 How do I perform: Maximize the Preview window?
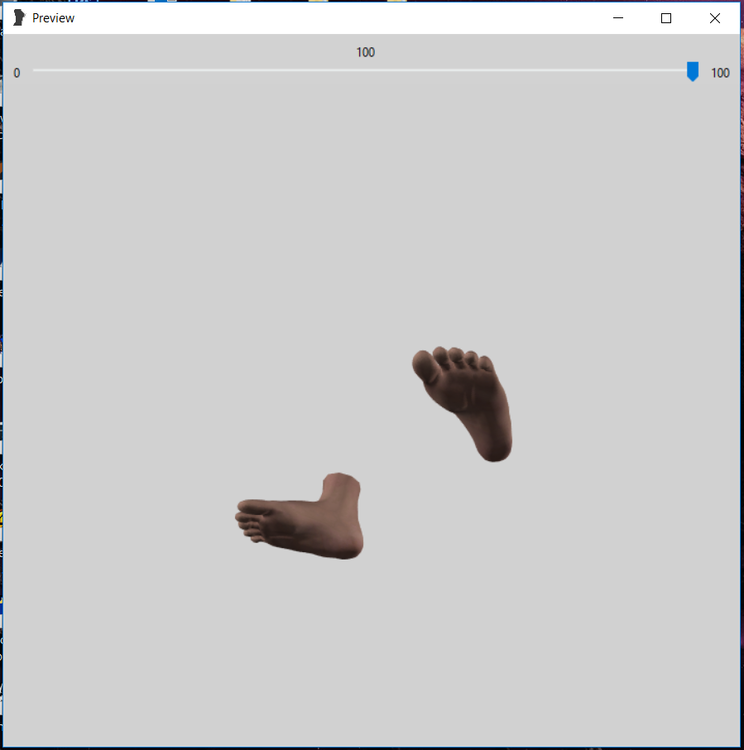(x=666, y=18)
